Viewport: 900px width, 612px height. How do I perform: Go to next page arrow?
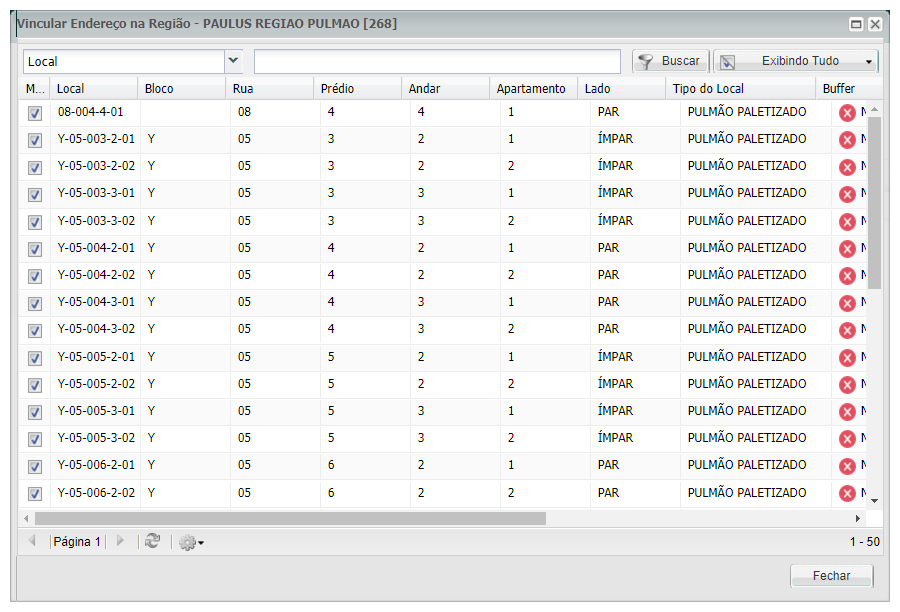[120, 541]
